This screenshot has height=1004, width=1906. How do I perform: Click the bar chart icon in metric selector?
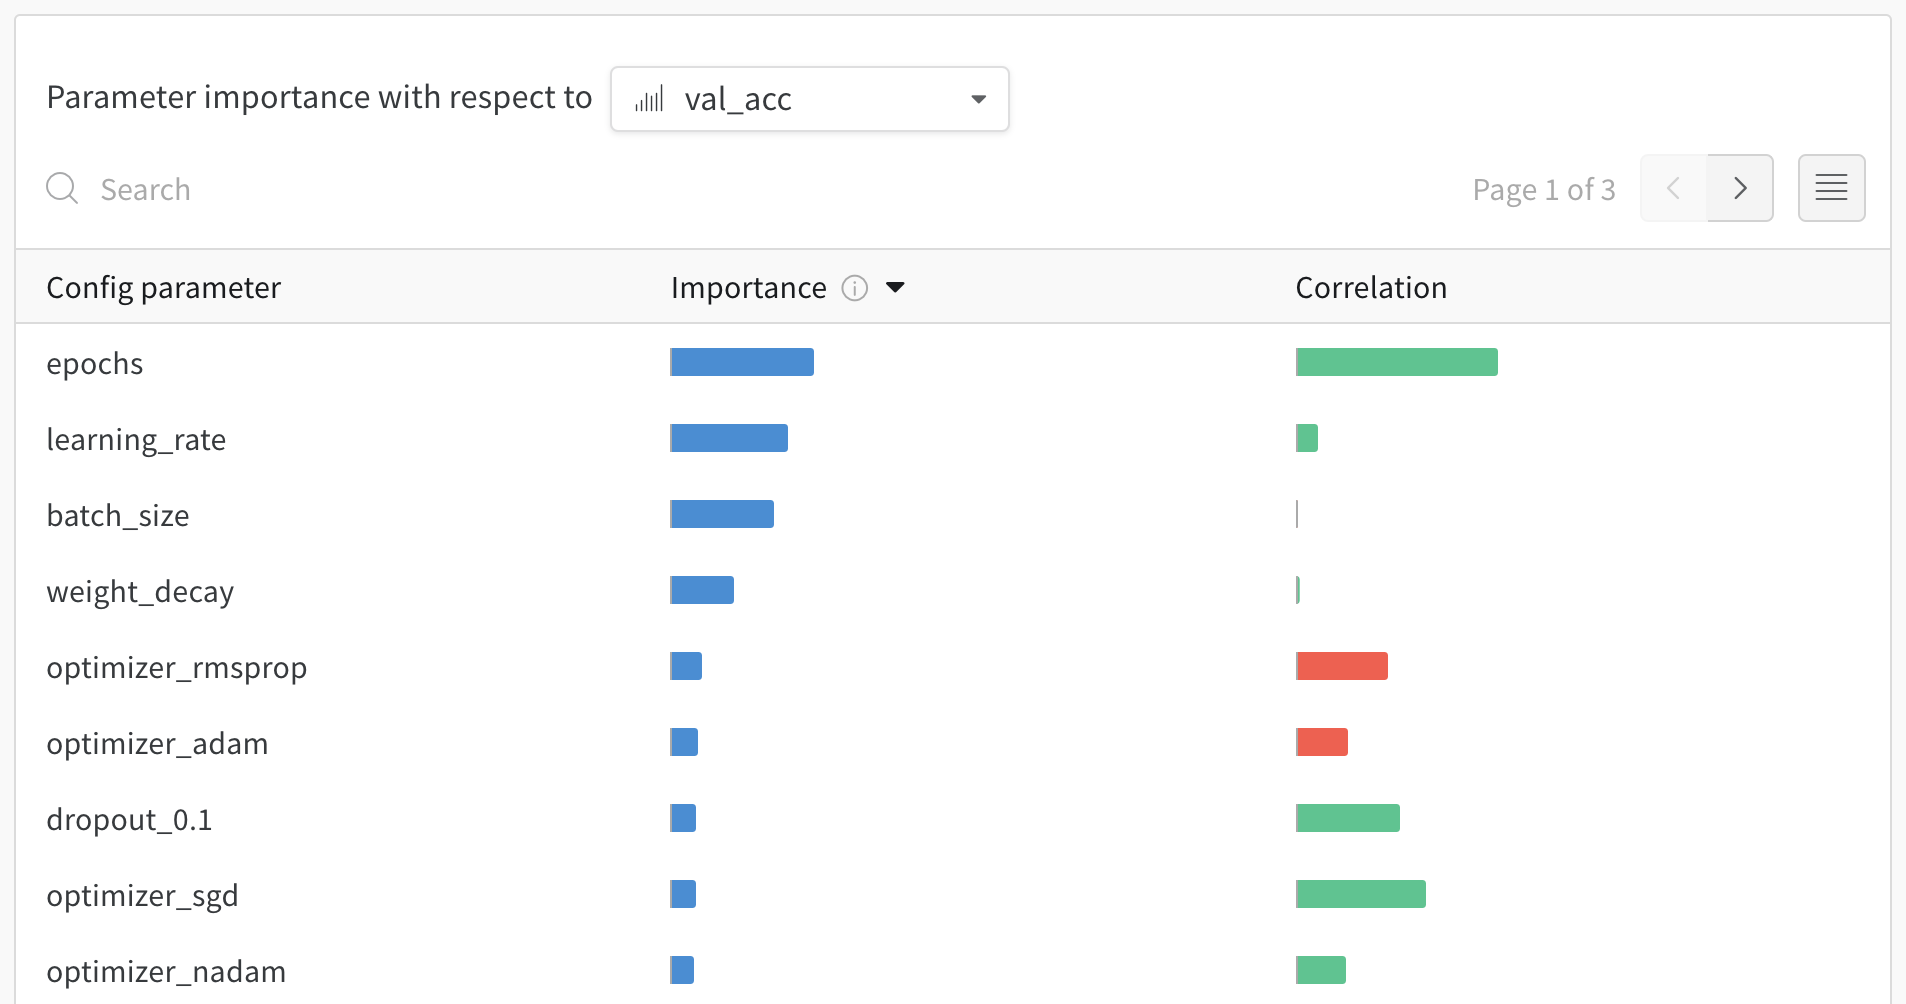point(650,99)
